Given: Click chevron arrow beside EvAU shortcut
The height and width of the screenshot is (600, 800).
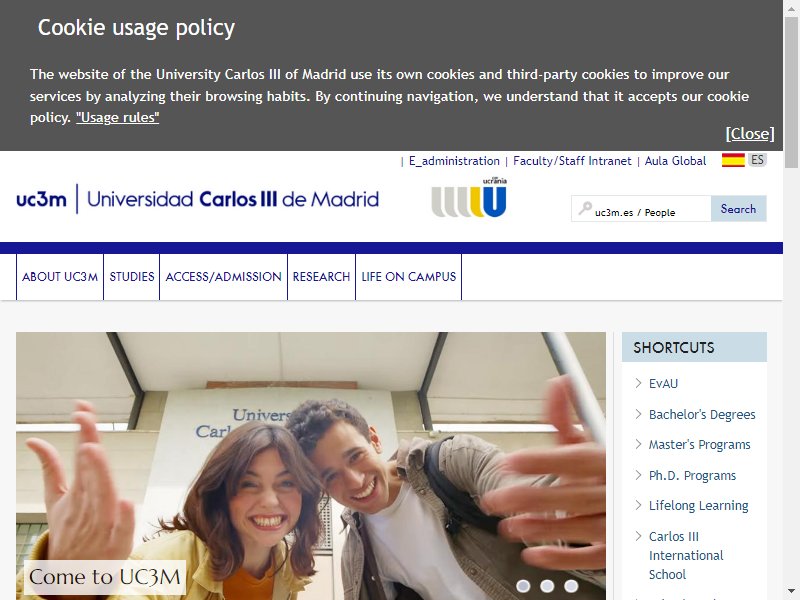Looking at the screenshot, I should tap(638, 383).
